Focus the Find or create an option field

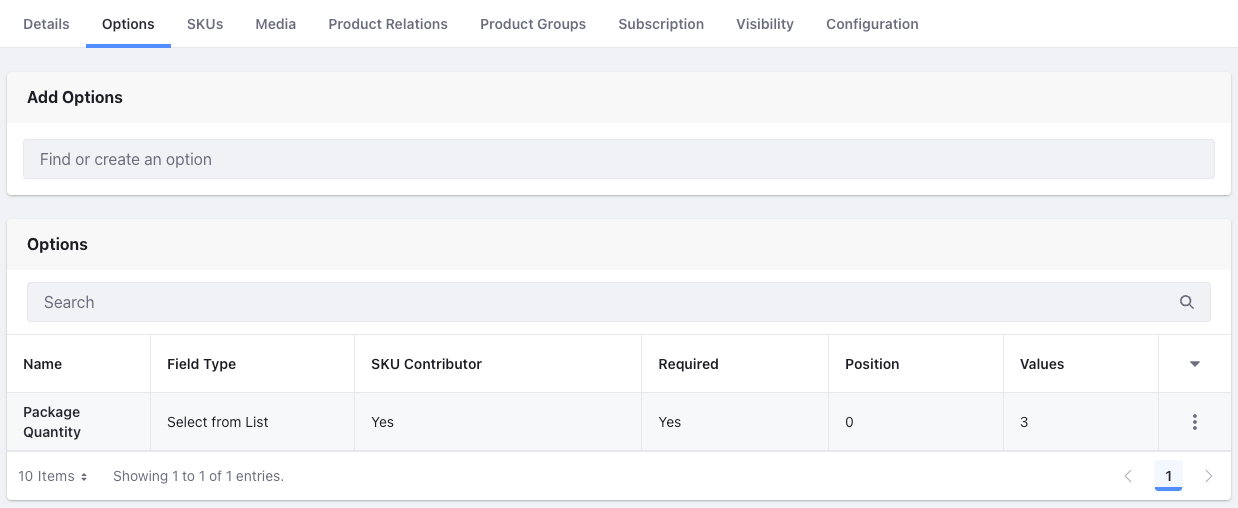pyautogui.click(x=619, y=159)
